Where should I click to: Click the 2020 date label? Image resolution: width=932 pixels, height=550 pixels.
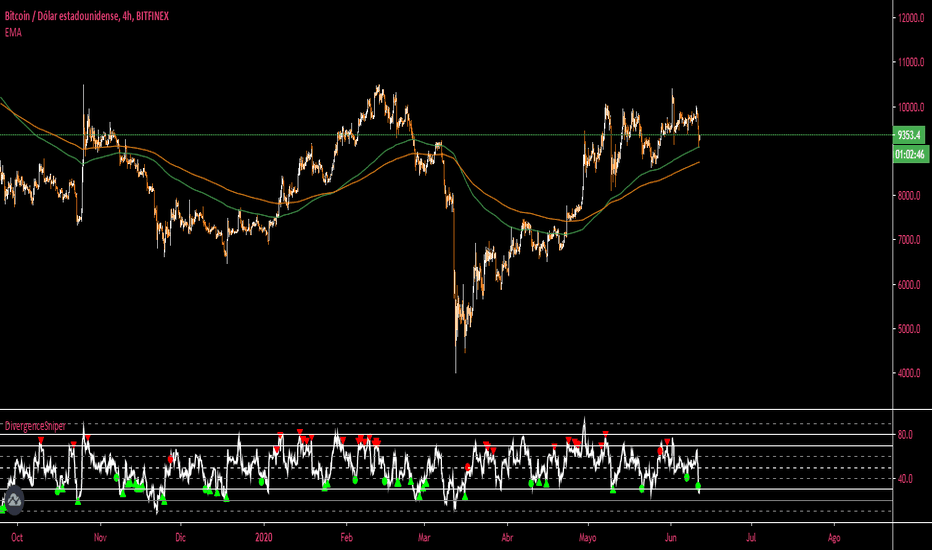[264, 538]
